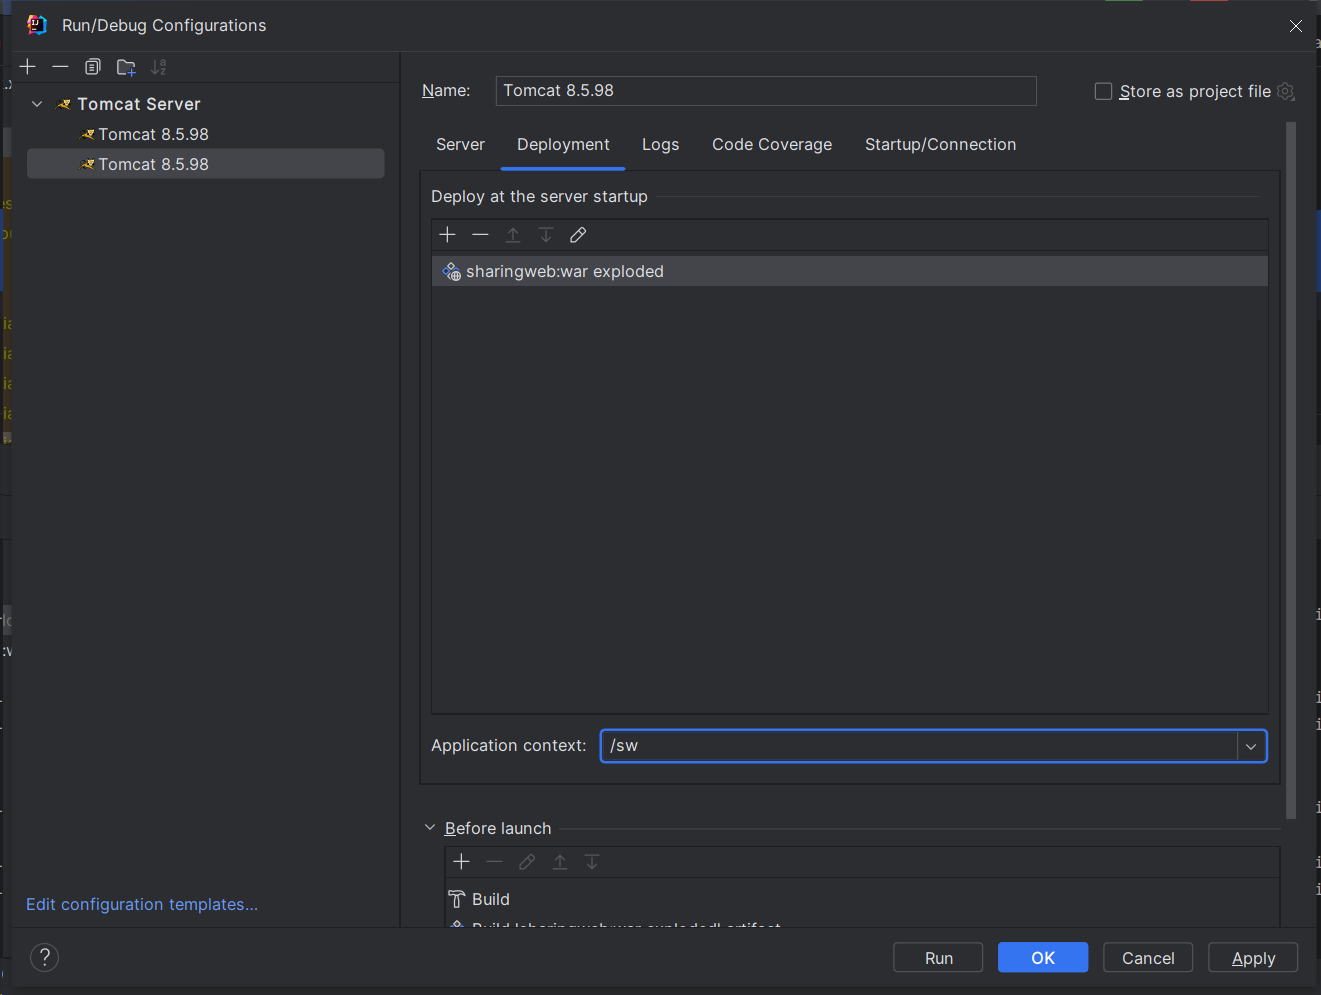Click Tomcat Server group label
This screenshot has width=1321, height=995.
[139, 104]
